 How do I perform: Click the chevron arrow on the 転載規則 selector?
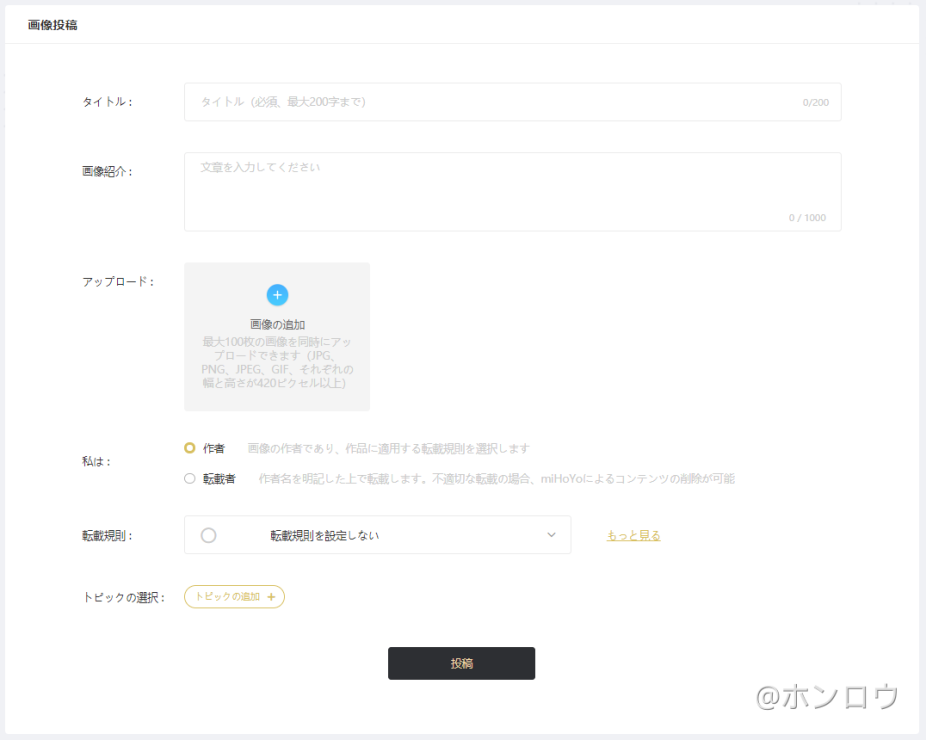pyautogui.click(x=550, y=534)
